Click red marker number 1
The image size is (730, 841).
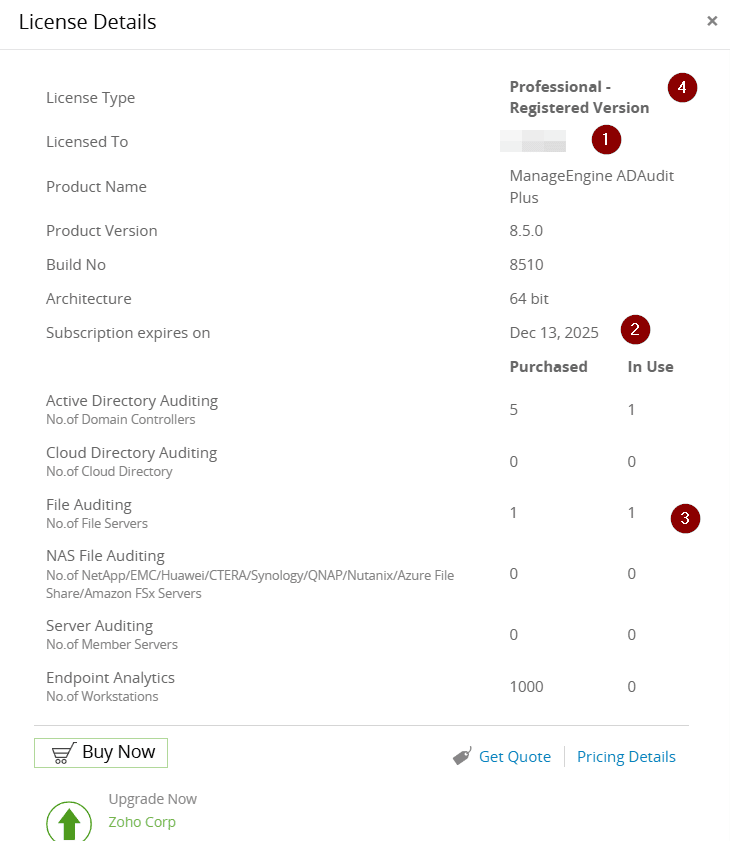(606, 139)
